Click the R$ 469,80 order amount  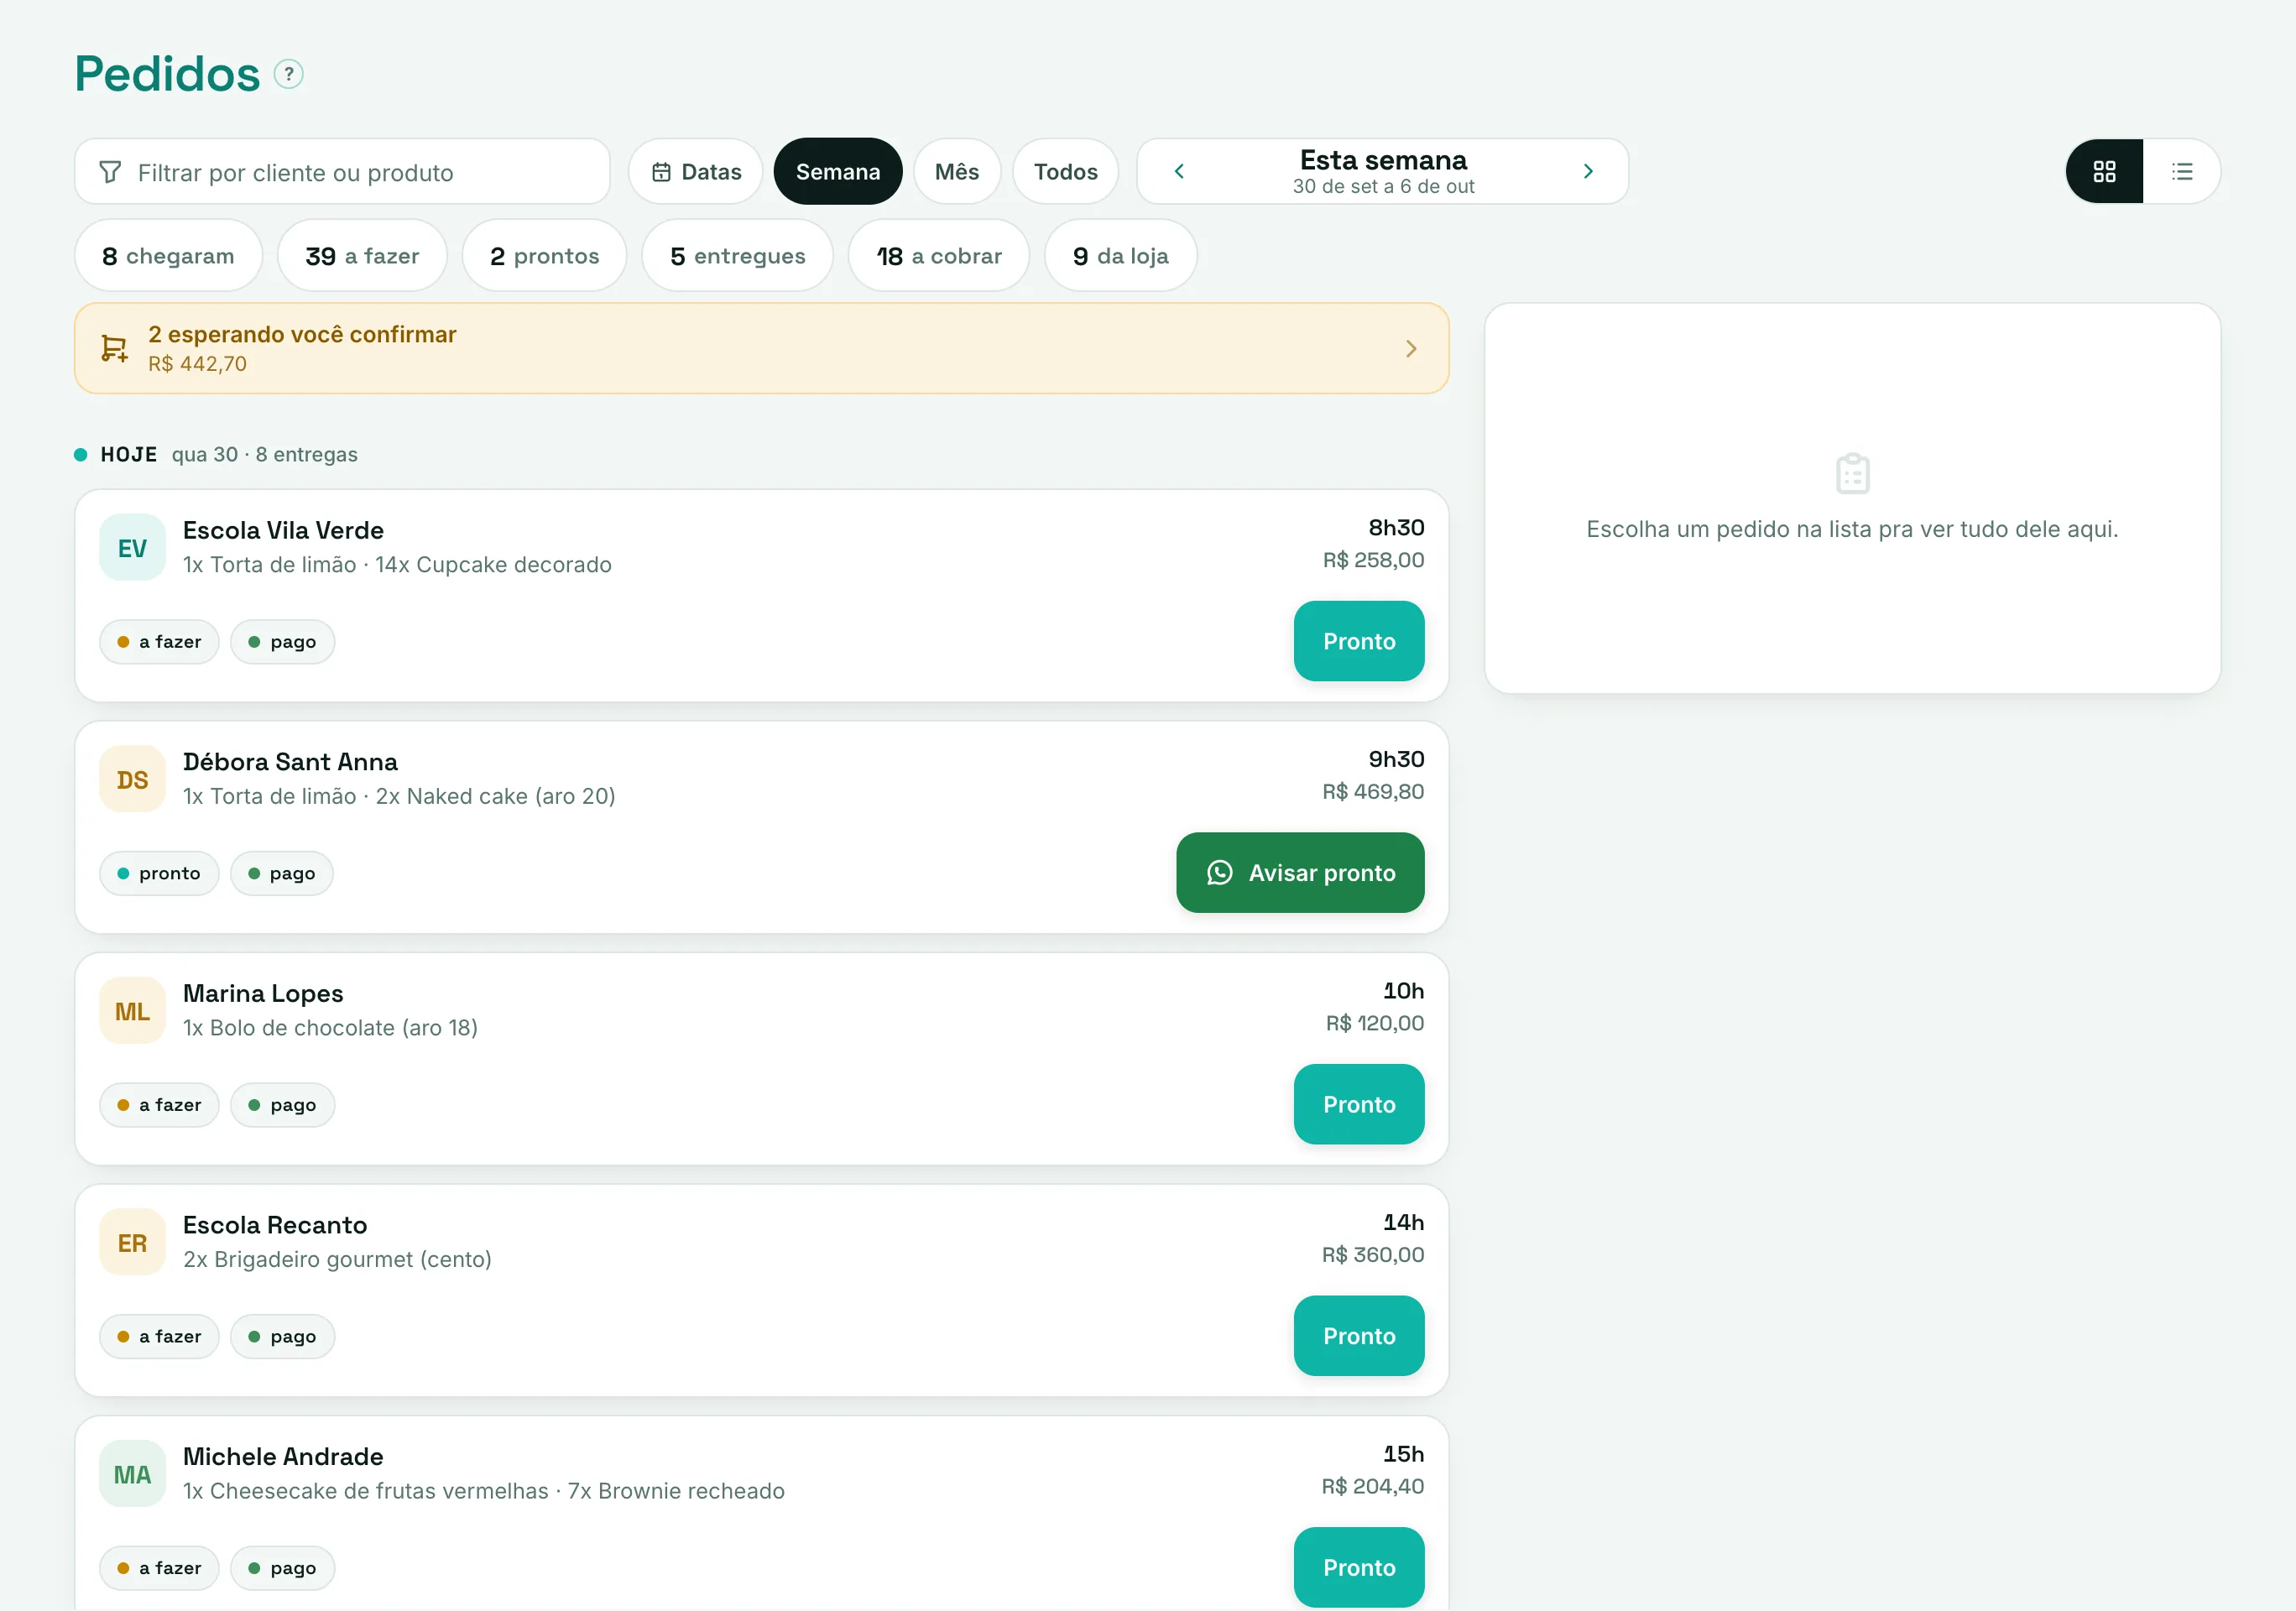coord(1373,791)
